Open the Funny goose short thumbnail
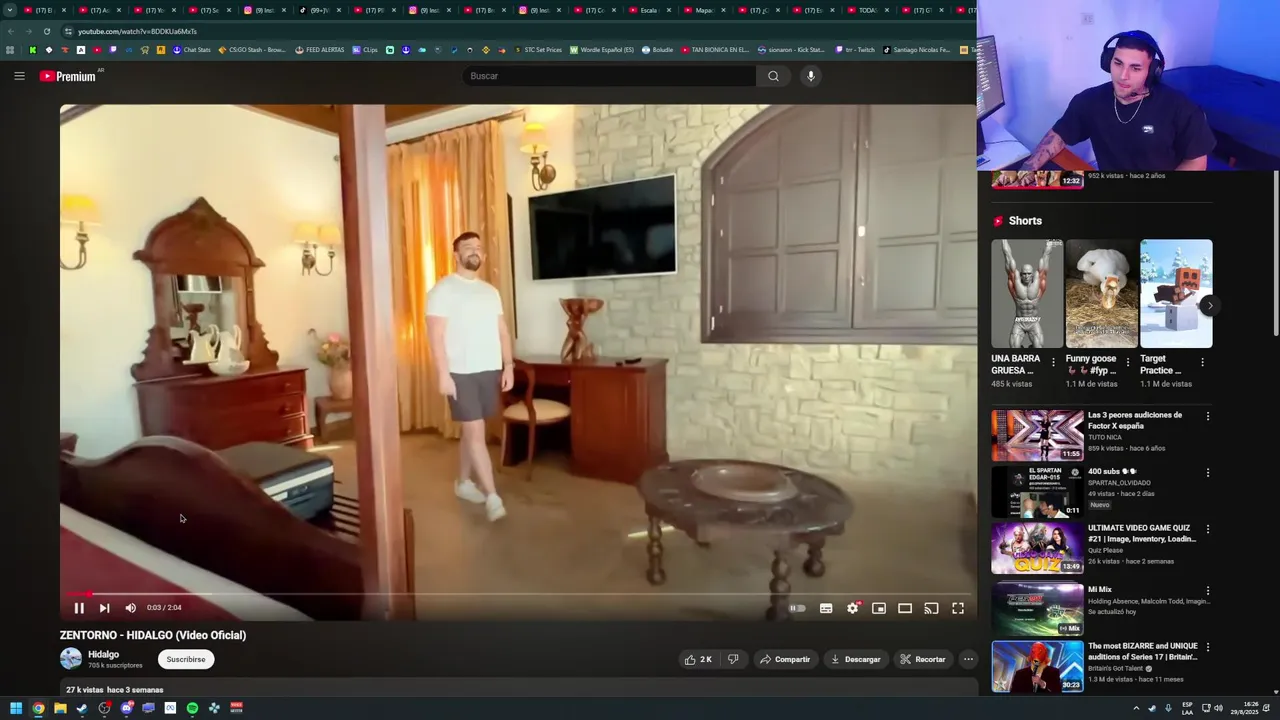1280x720 pixels. (x=1101, y=294)
